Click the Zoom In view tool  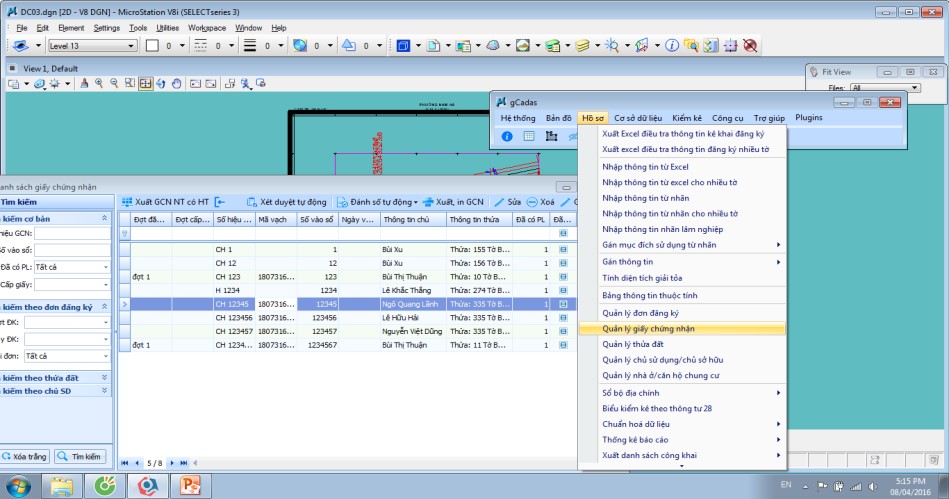100,83
